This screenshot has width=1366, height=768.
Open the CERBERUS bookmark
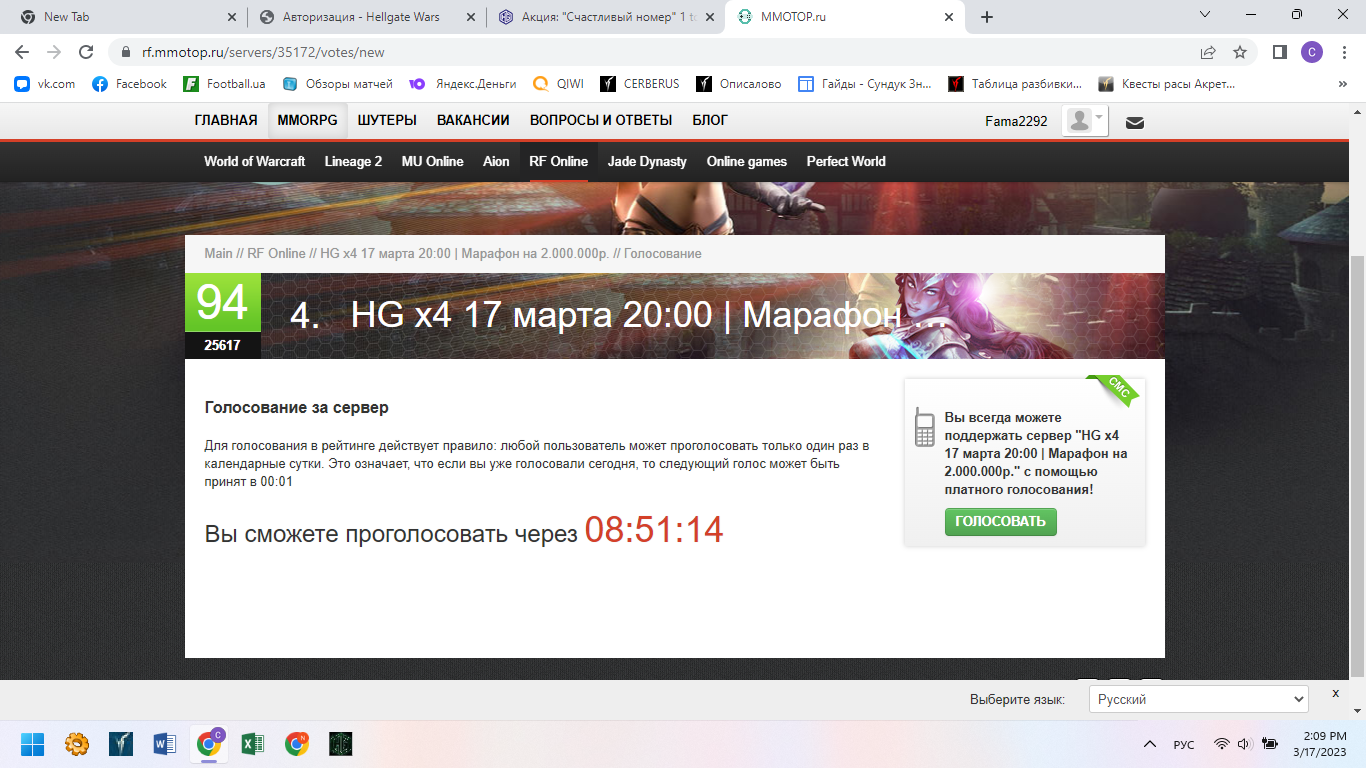pyautogui.click(x=639, y=84)
